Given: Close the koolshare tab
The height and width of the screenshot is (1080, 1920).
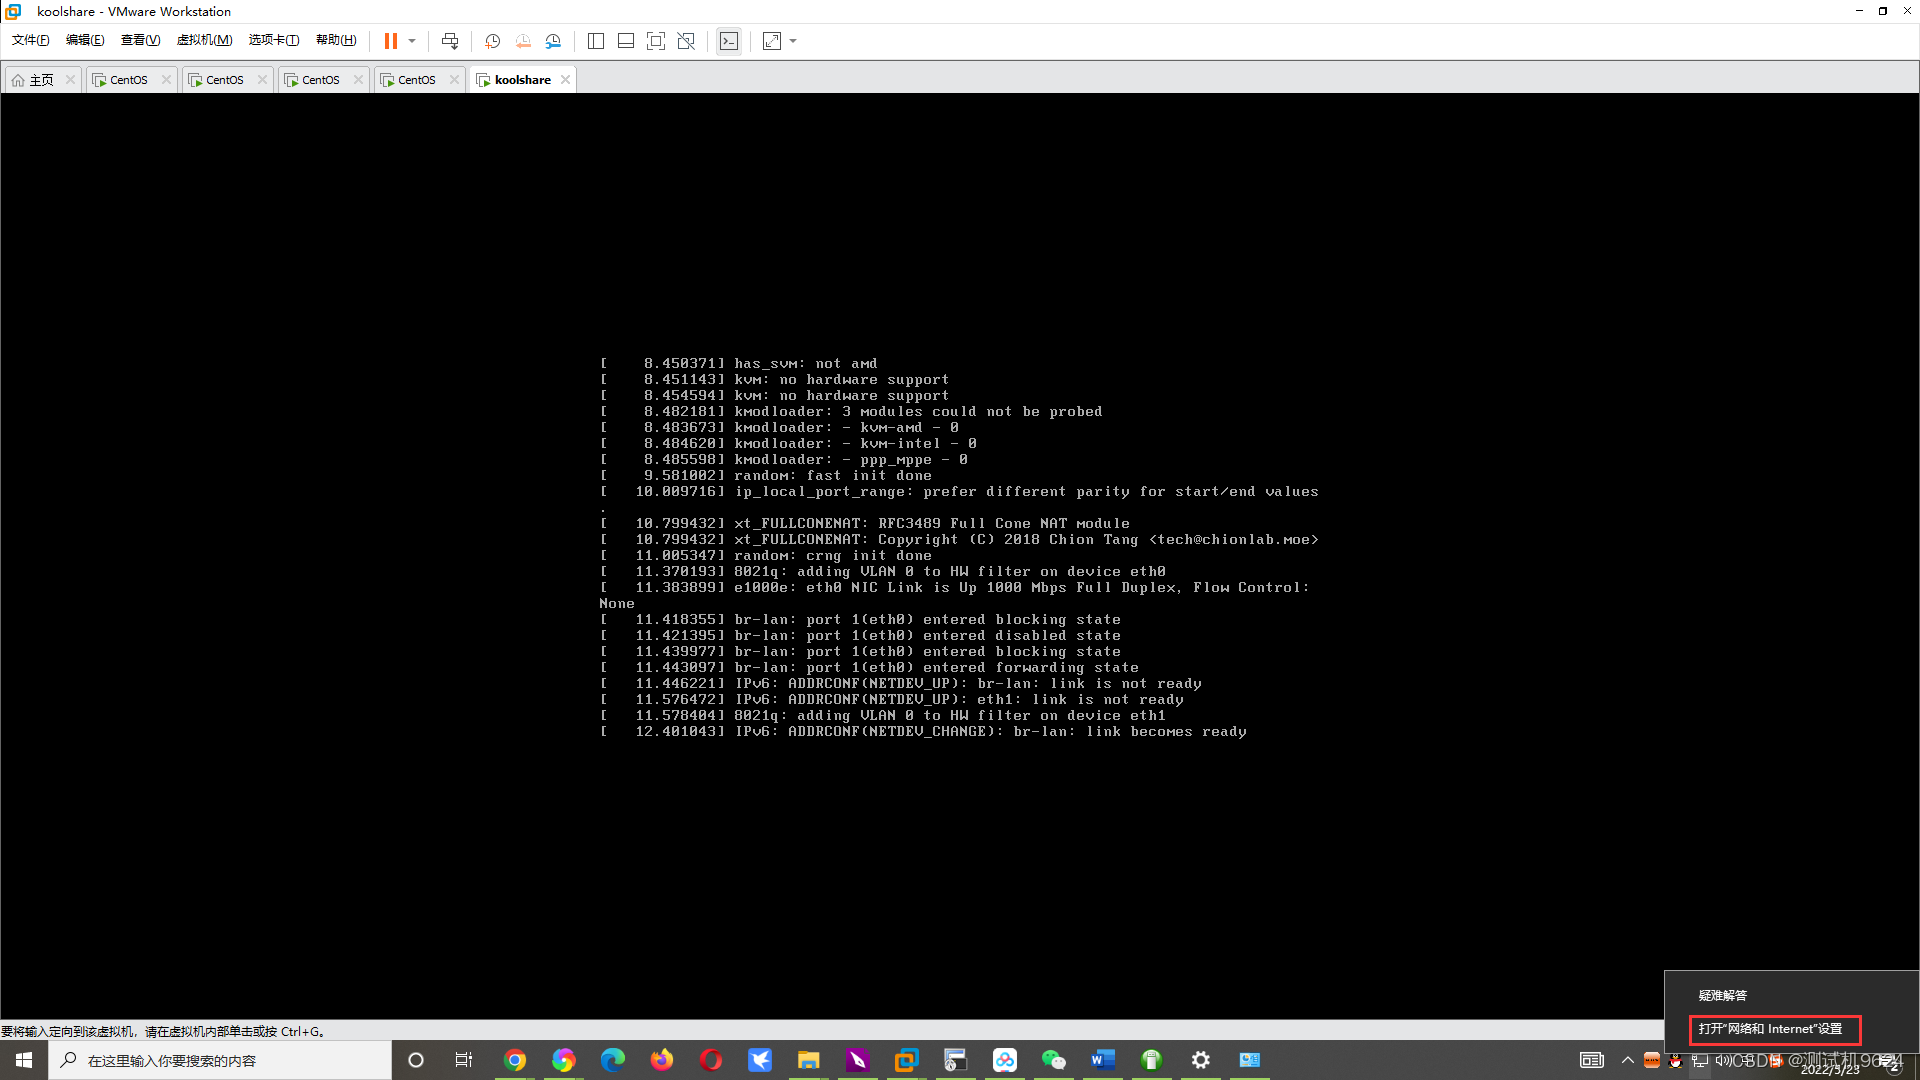Looking at the screenshot, I should pyautogui.click(x=566, y=80).
